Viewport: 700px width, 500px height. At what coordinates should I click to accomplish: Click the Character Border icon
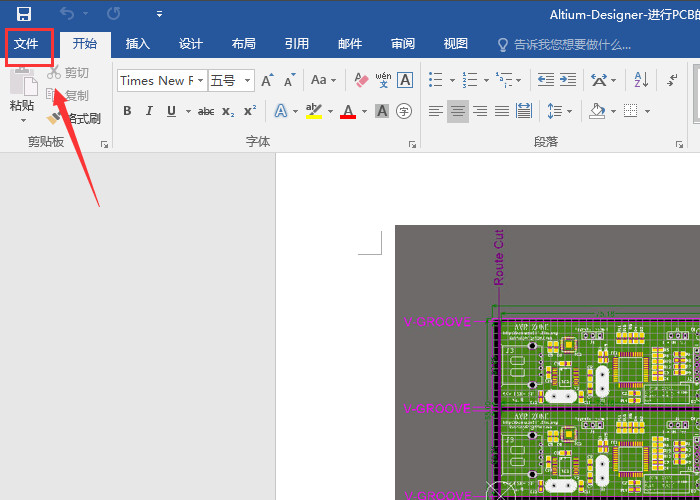click(405, 80)
